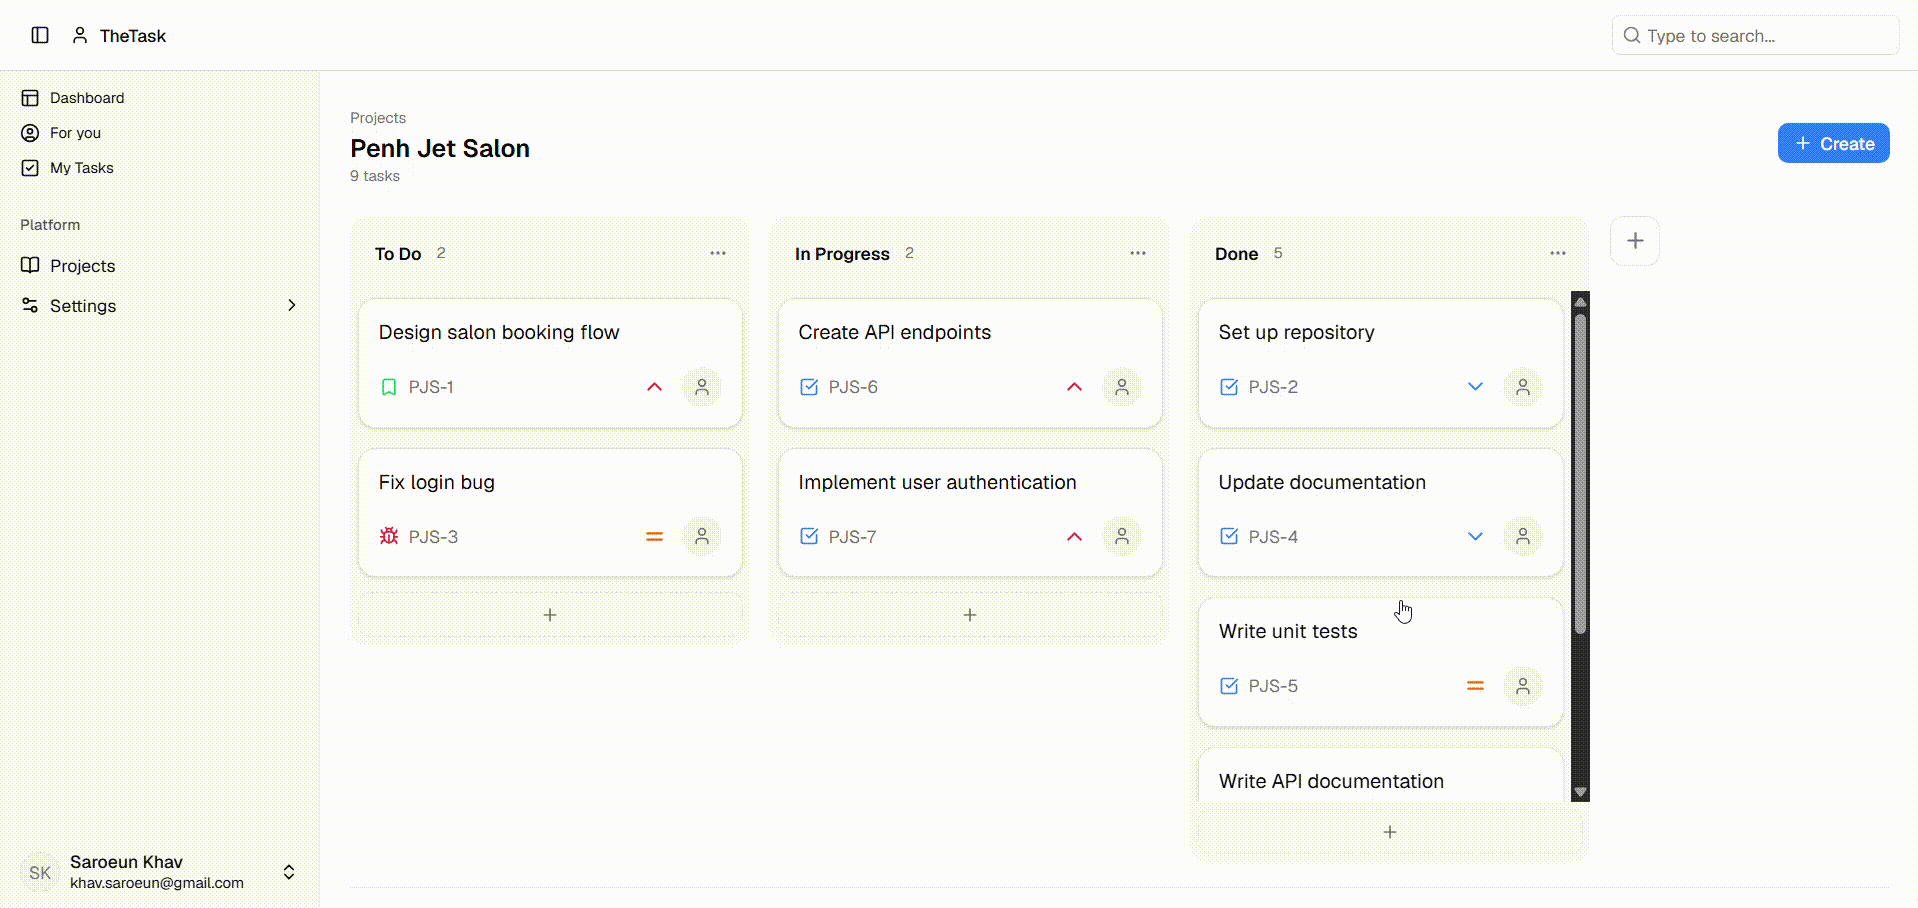Click the assignee avatar on Implement user authentication
Image resolution: width=1918 pixels, height=908 pixels.
1122,536
